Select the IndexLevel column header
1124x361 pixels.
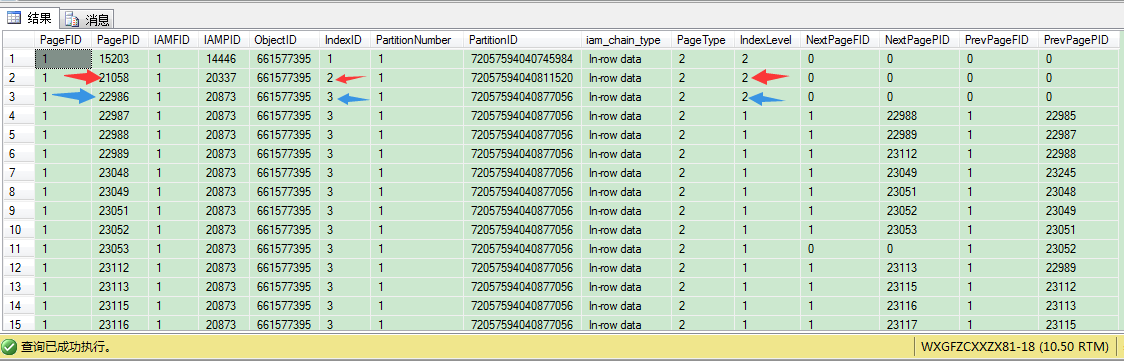767,40
